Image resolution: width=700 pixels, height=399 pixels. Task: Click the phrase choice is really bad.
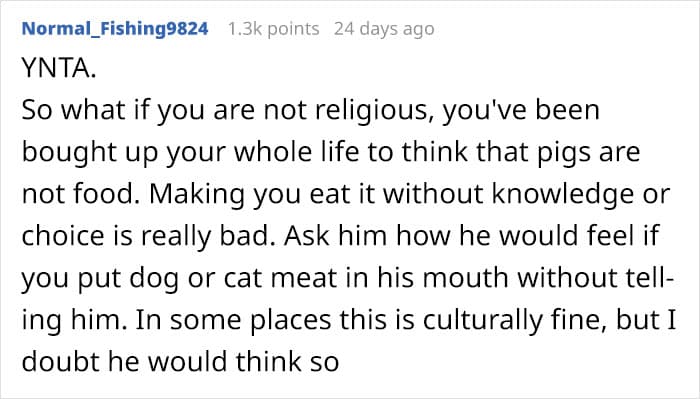pyautogui.click(x=149, y=236)
